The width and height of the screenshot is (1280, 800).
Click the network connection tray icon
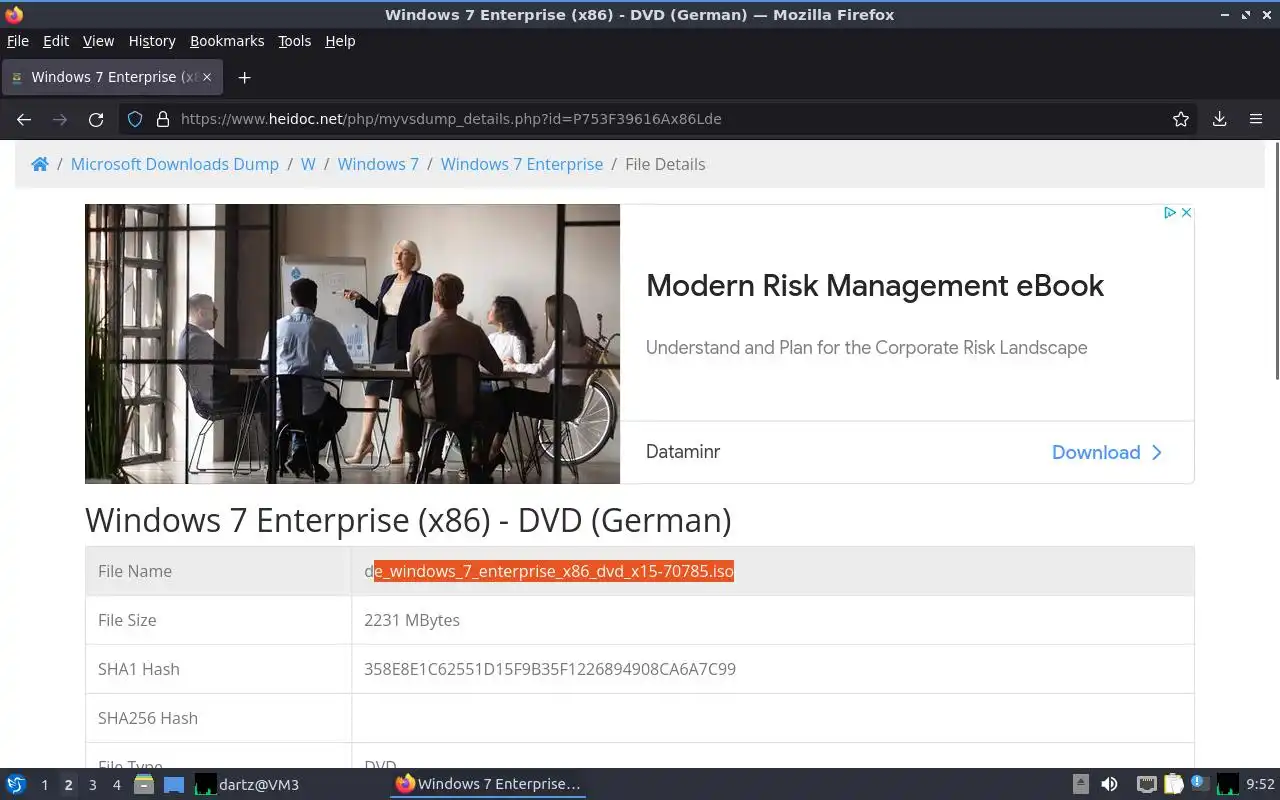(x=1147, y=784)
